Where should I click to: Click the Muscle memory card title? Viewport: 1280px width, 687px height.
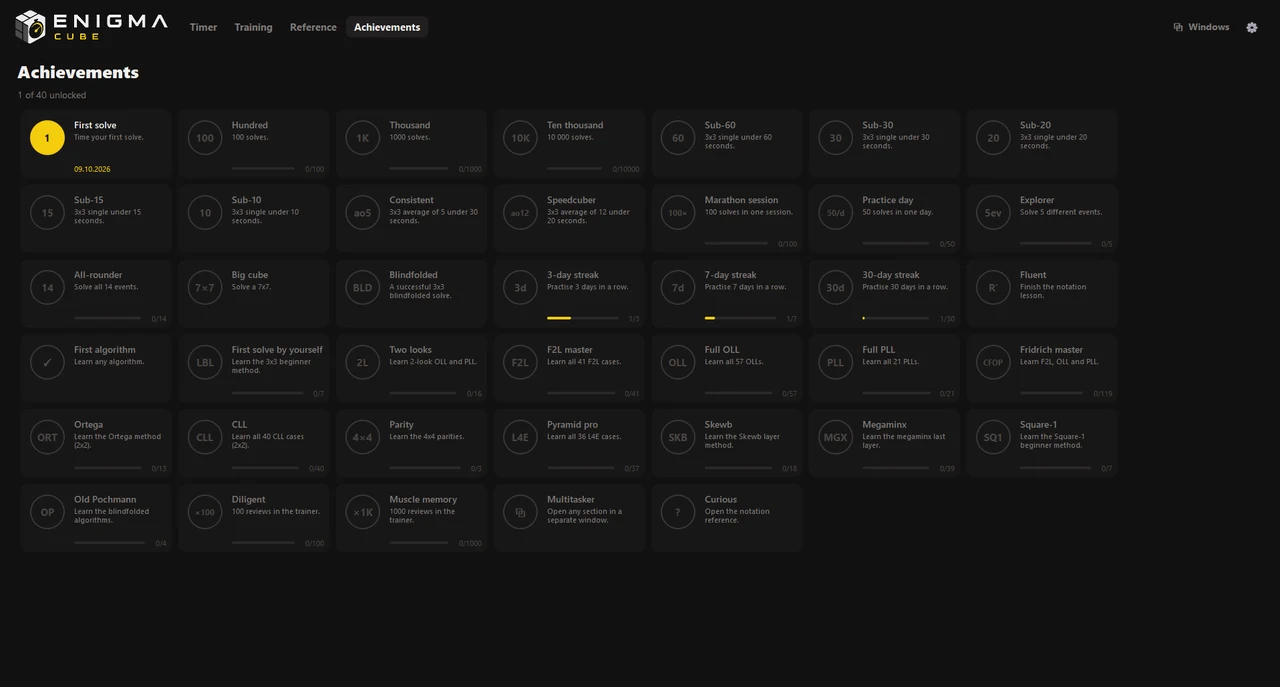pyautogui.click(x=423, y=500)
